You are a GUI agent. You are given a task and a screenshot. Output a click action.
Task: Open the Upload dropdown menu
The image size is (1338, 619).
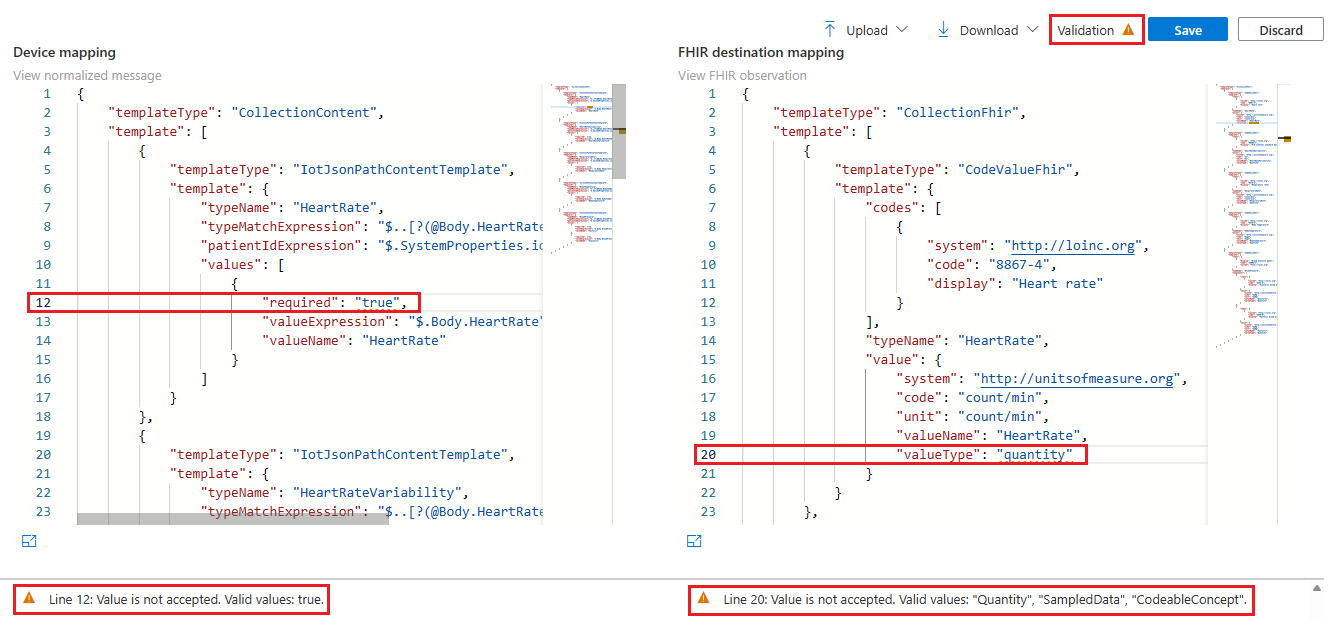point(903,29)
